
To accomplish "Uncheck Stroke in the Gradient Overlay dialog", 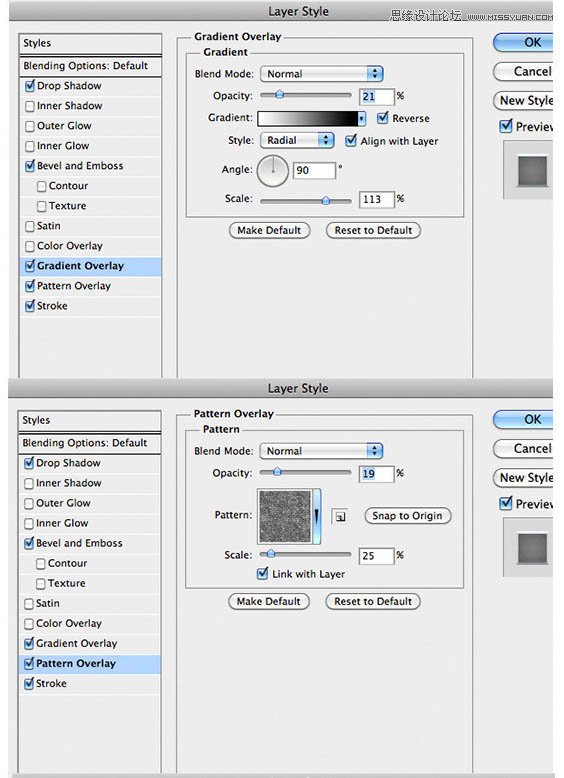I will coord(30,306).
